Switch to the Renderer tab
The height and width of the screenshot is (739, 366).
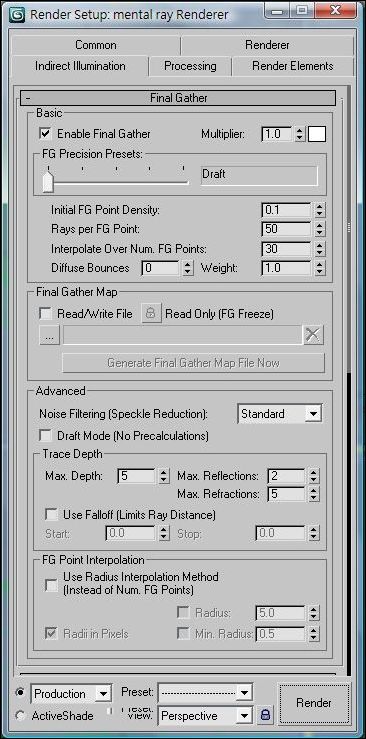tap(267, 45)
